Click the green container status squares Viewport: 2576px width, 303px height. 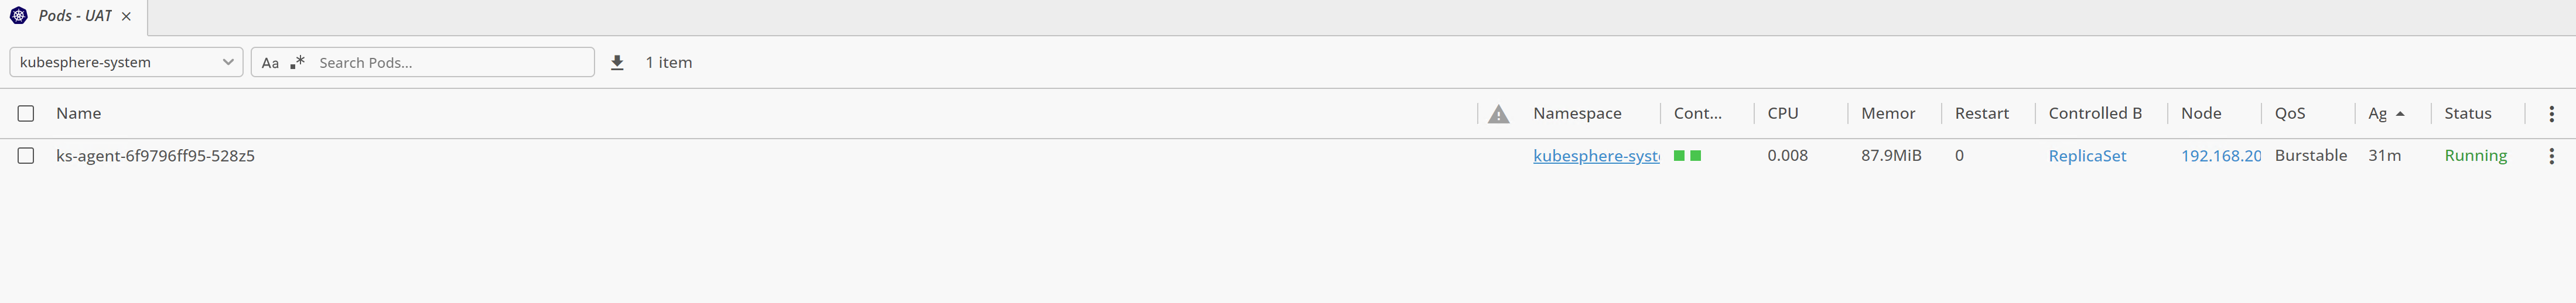coord(1687,156)
